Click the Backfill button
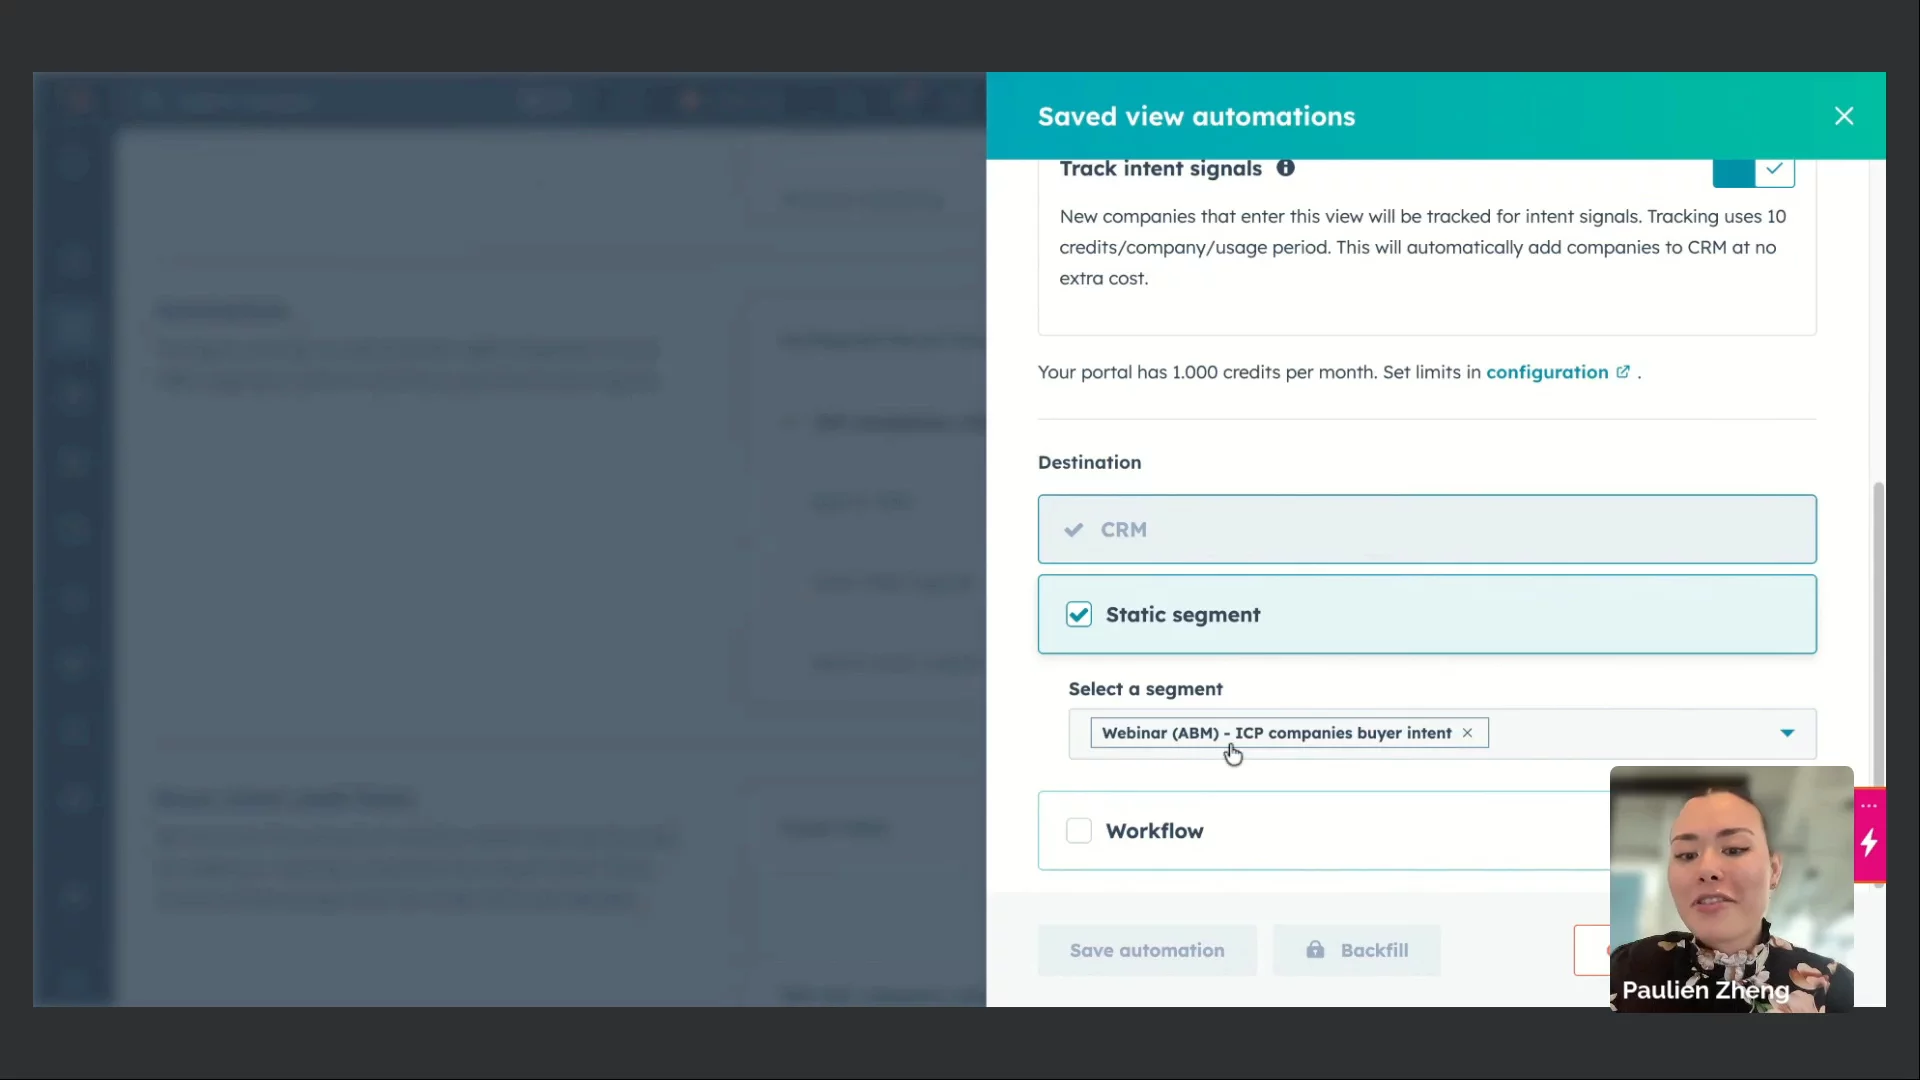Image resolution: width=1920 pixels, height=1080 pixels. tap(1373, 950)
